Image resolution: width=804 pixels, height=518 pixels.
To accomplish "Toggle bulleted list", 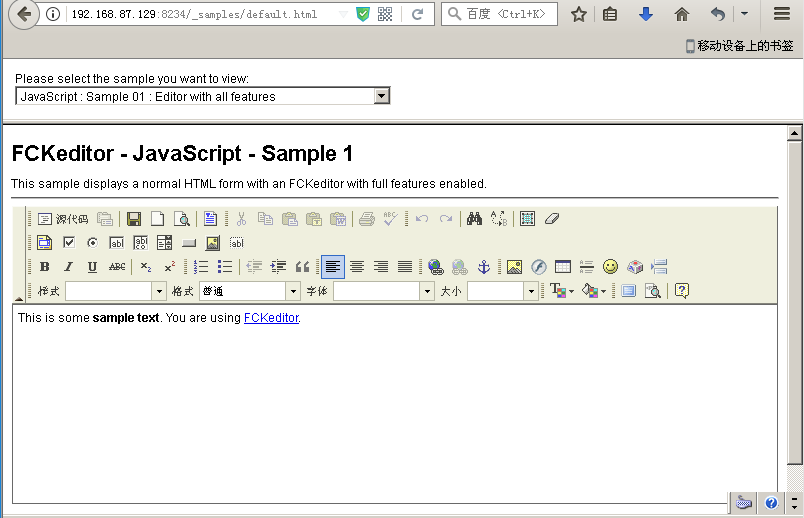I will tap(225, 267).
